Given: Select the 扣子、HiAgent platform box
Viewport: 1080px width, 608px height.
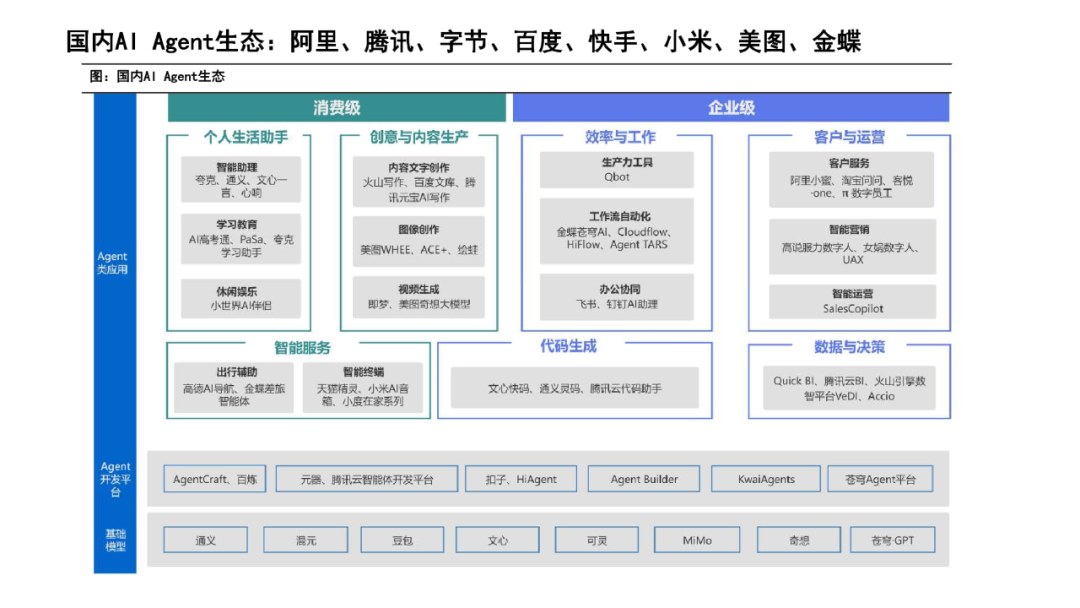Looking at the screenshot, I should click(x=521, y=479).
